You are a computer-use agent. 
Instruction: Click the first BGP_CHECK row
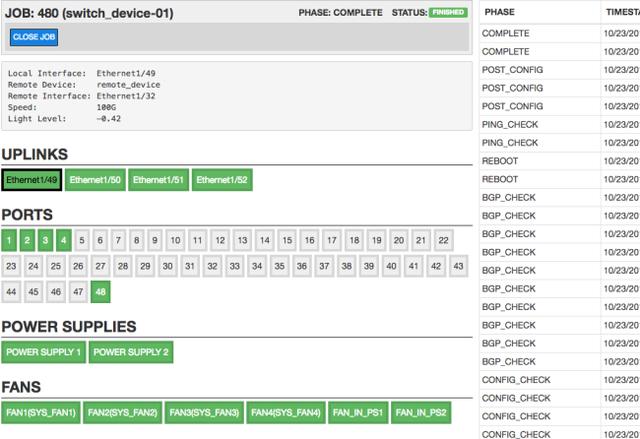pyautogui.click(x=560, y=197)
